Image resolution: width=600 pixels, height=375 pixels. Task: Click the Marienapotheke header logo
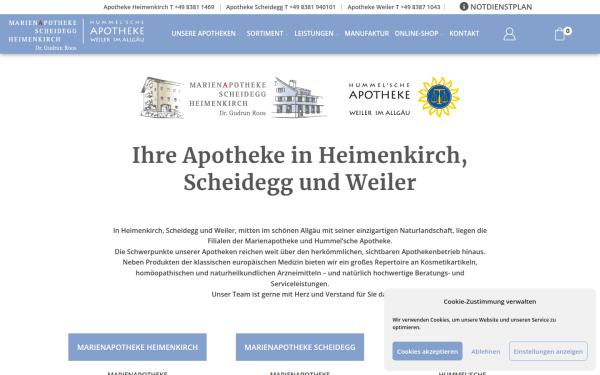pyautogui.click(x=42, y=35)
